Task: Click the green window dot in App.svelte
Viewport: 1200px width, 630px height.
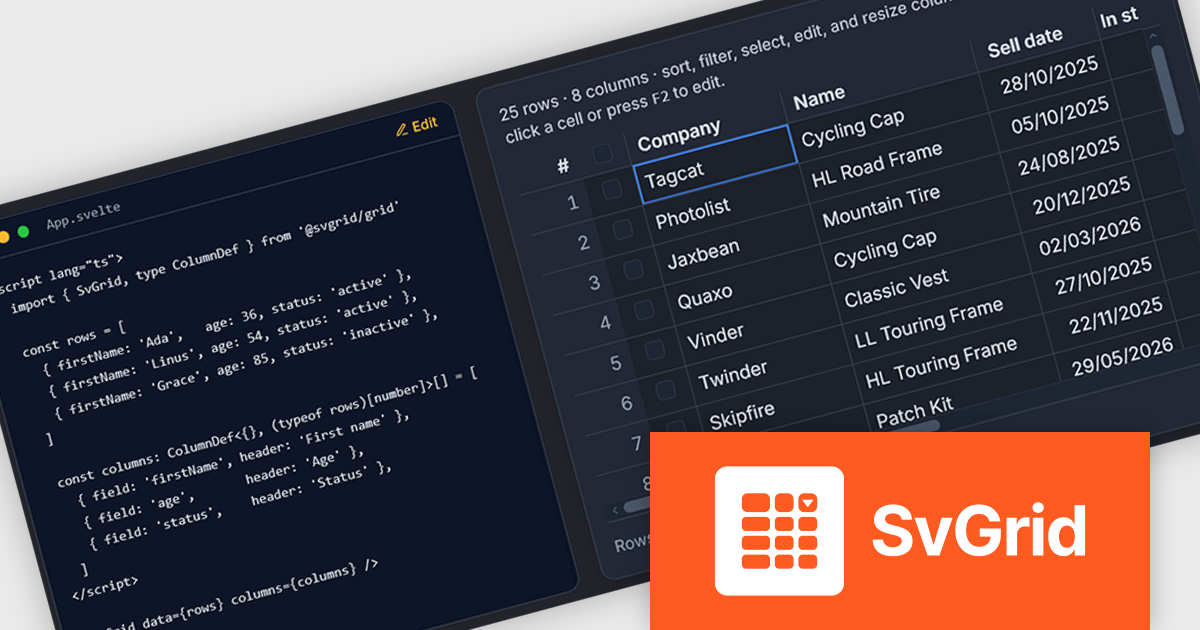Action: pyautogui.click(x=23, y=231)
